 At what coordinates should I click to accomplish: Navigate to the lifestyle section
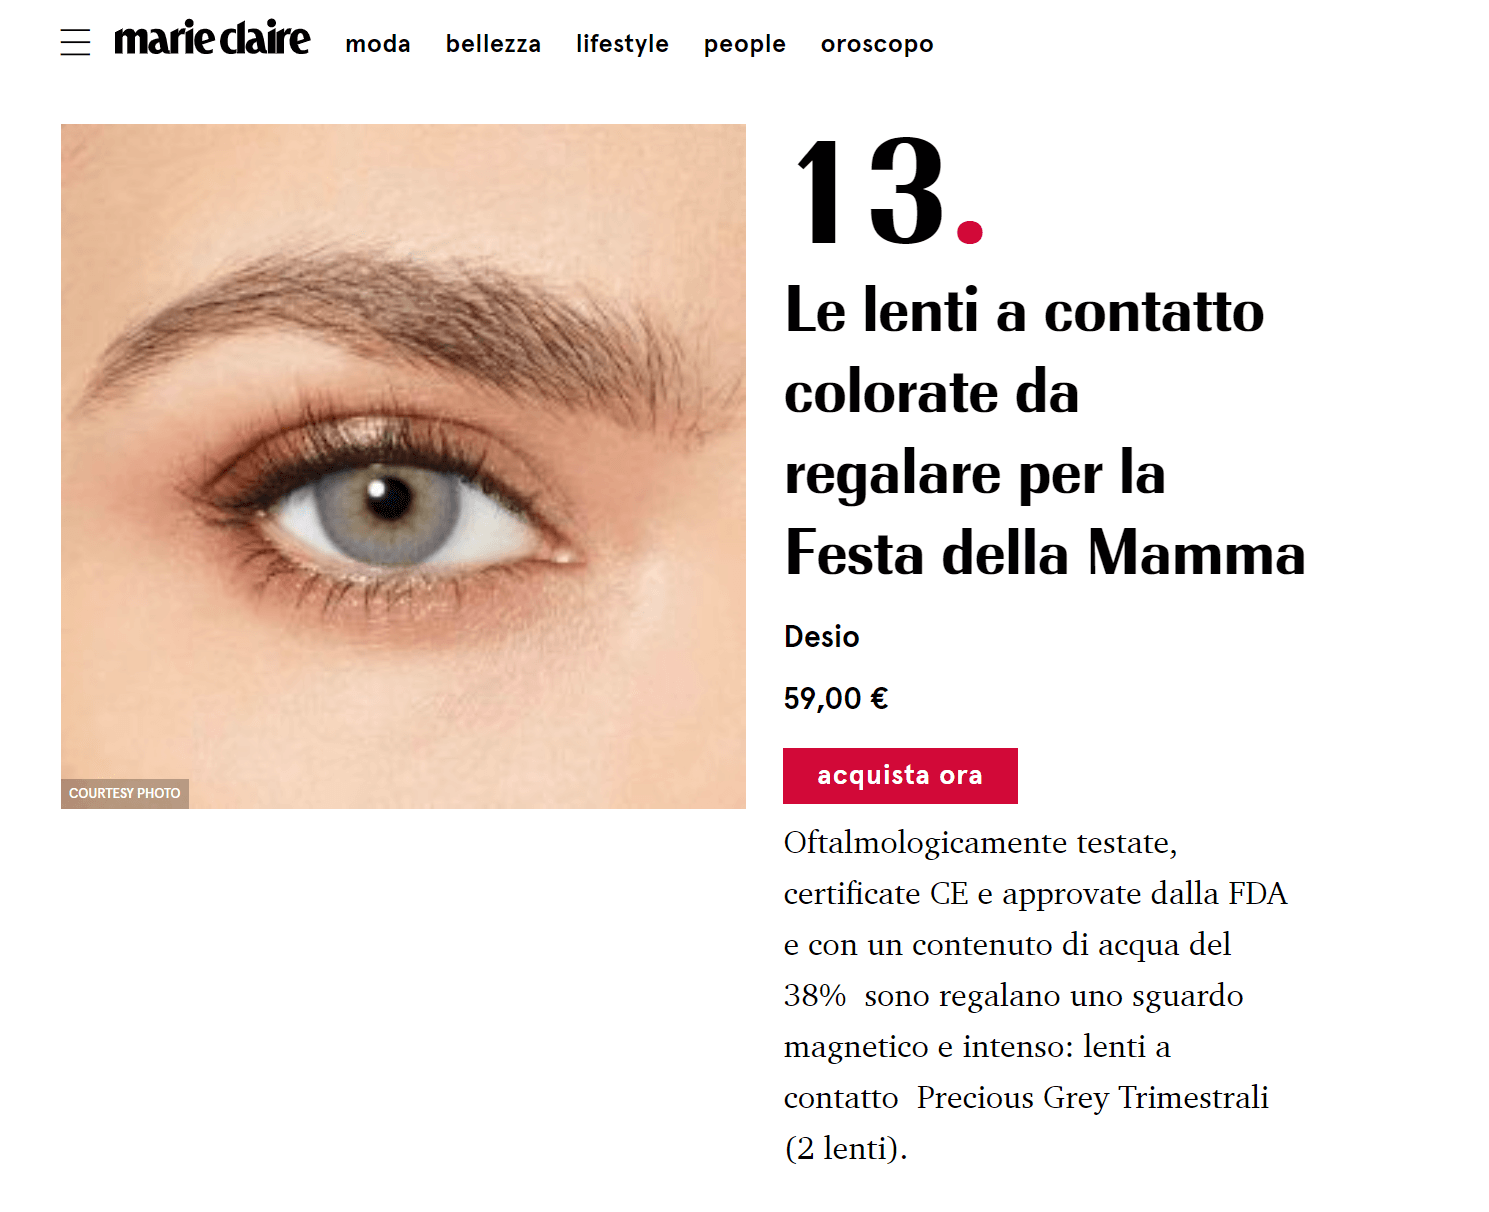click(x=622, y=44)
